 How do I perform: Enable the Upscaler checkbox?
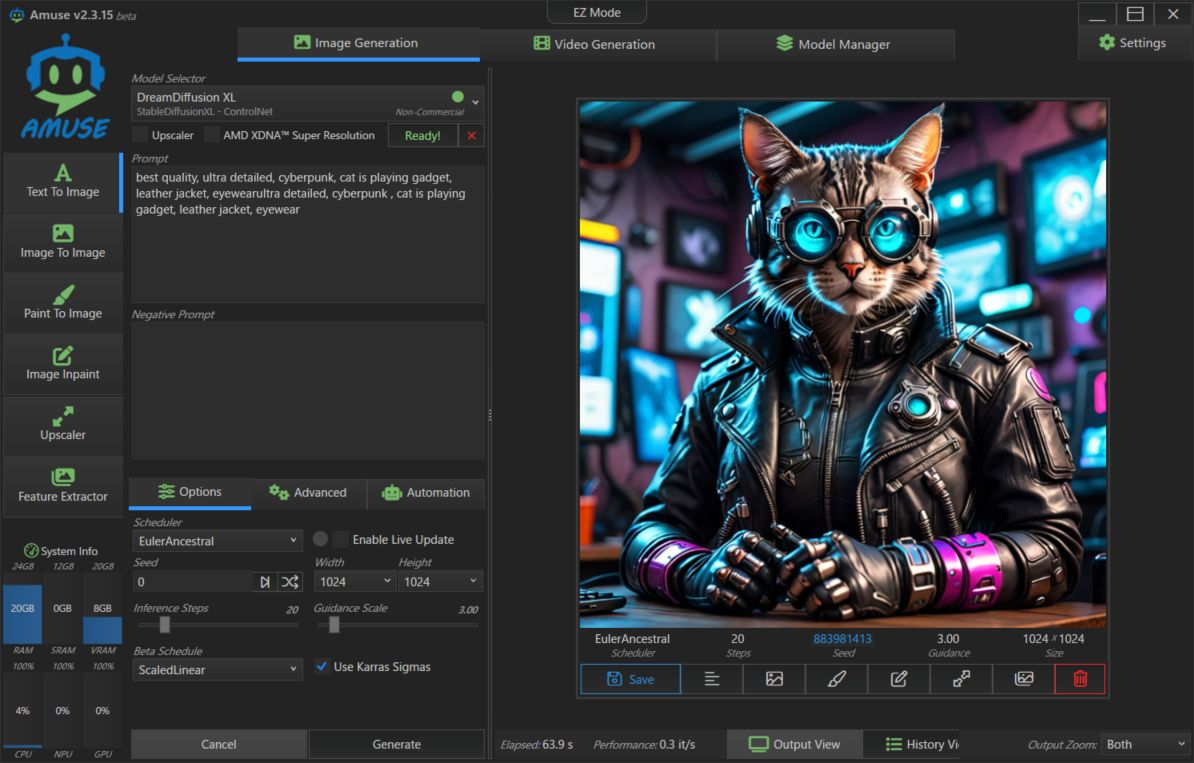(141, 135)
